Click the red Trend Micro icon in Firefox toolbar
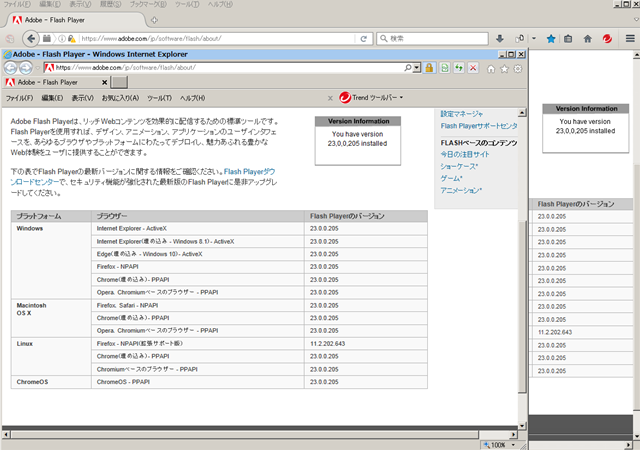Image resolution: width=640 pixels, height=450 pixels. [x=607, y=39]
